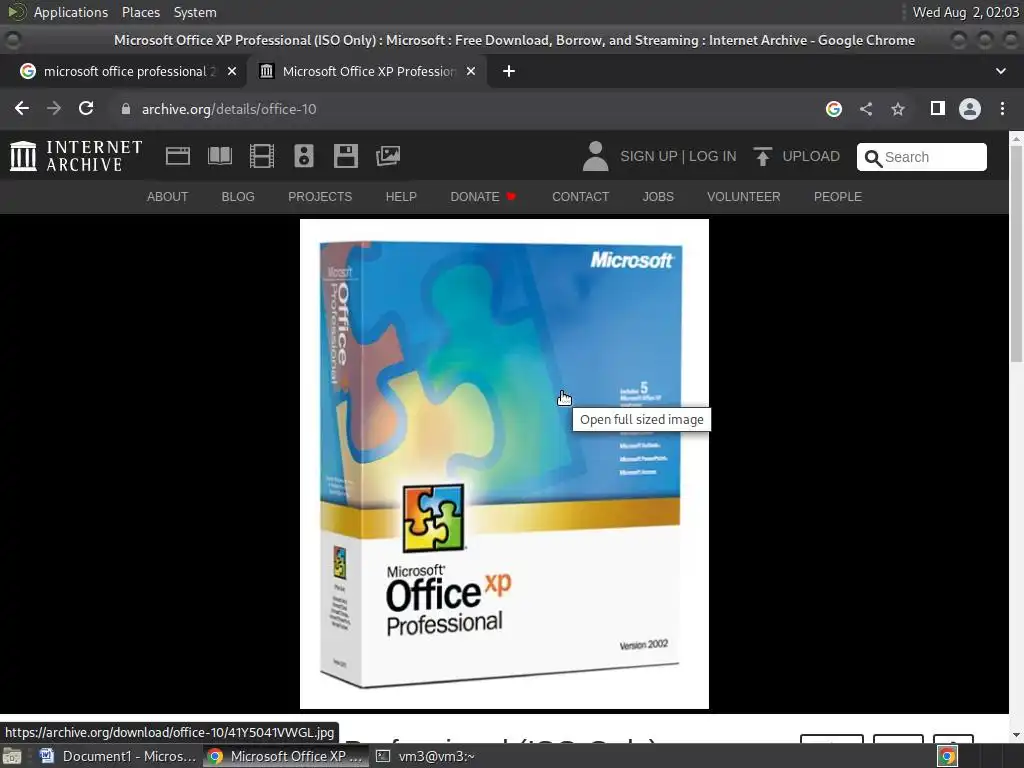Open the Texts book icon
The image size is (1024, 768).
coord(219,156)
